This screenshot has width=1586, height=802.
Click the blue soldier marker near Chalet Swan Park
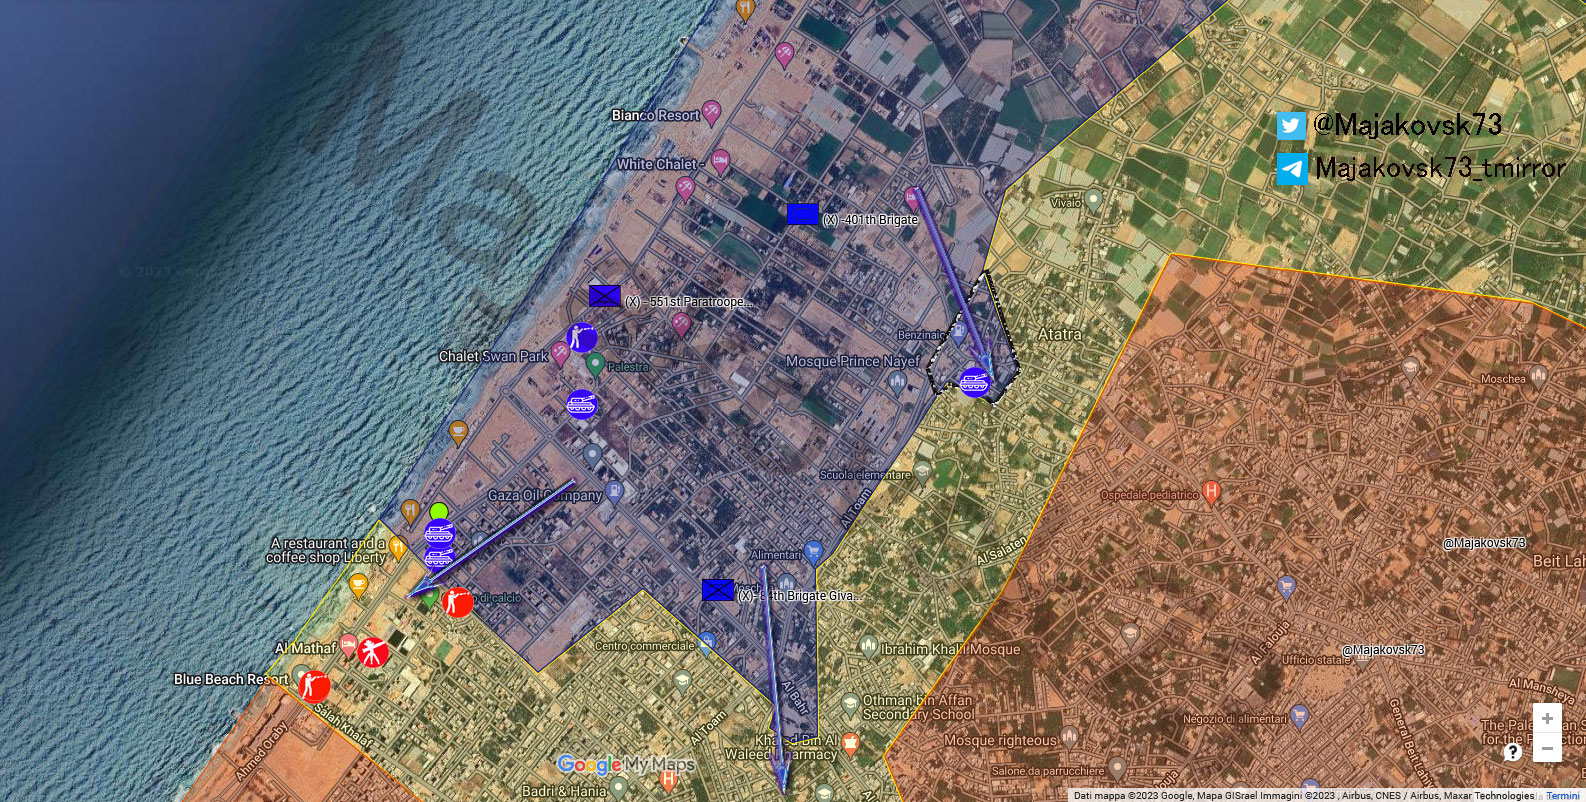pyautogui.click(x=581, y=337)
